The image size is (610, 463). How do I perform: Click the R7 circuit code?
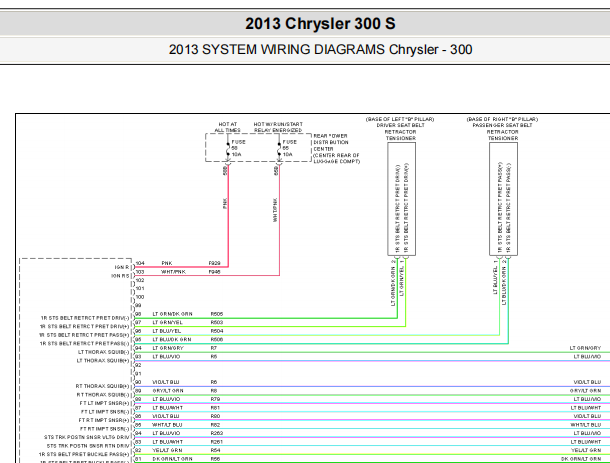(214, 348)
